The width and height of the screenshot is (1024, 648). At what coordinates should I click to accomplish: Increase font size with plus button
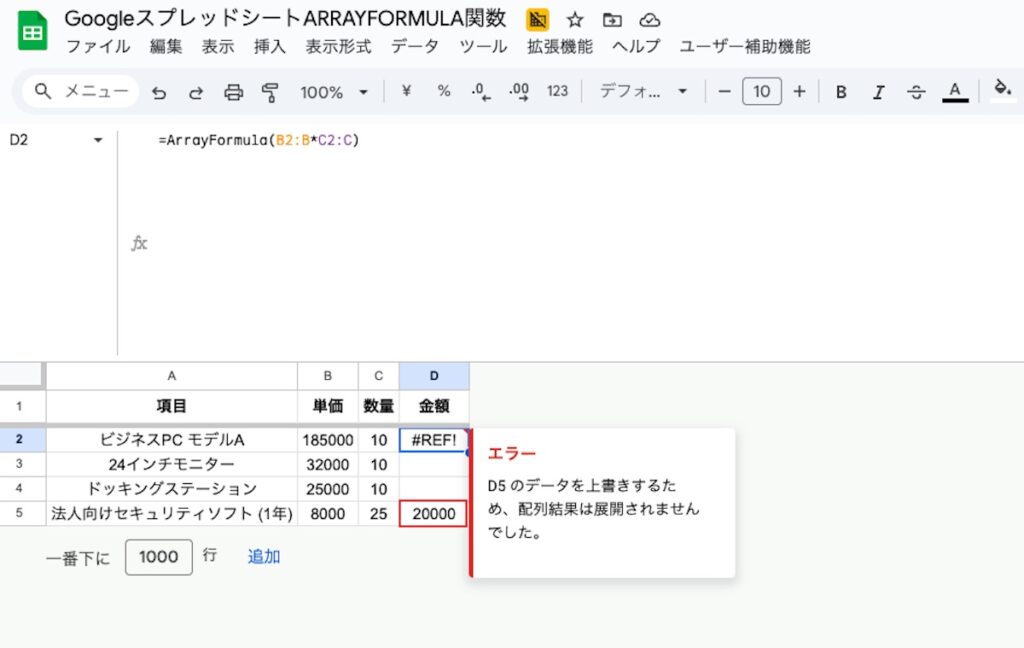pyautogui.click(x=799, y=91)
